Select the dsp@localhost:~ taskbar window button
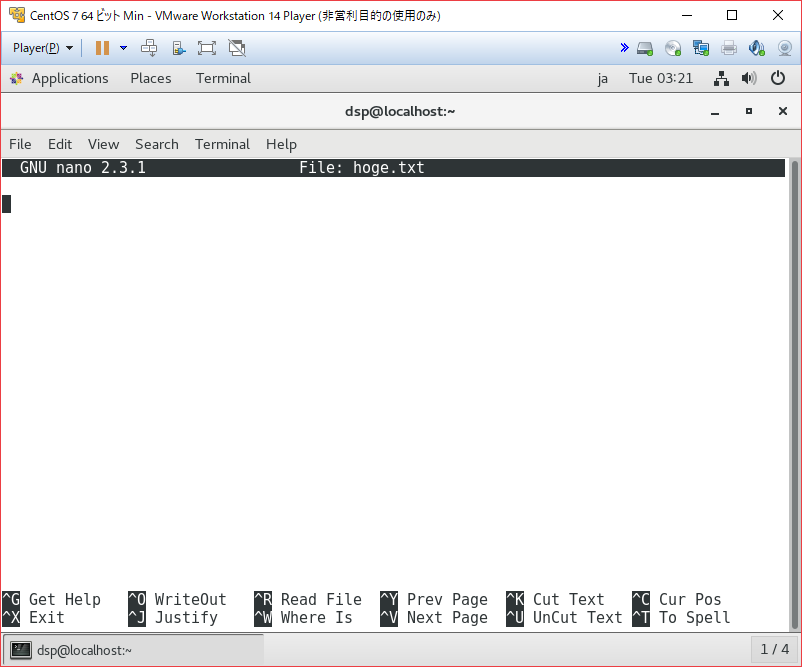This screenshot has width=802, height=667. click(134, 650)
